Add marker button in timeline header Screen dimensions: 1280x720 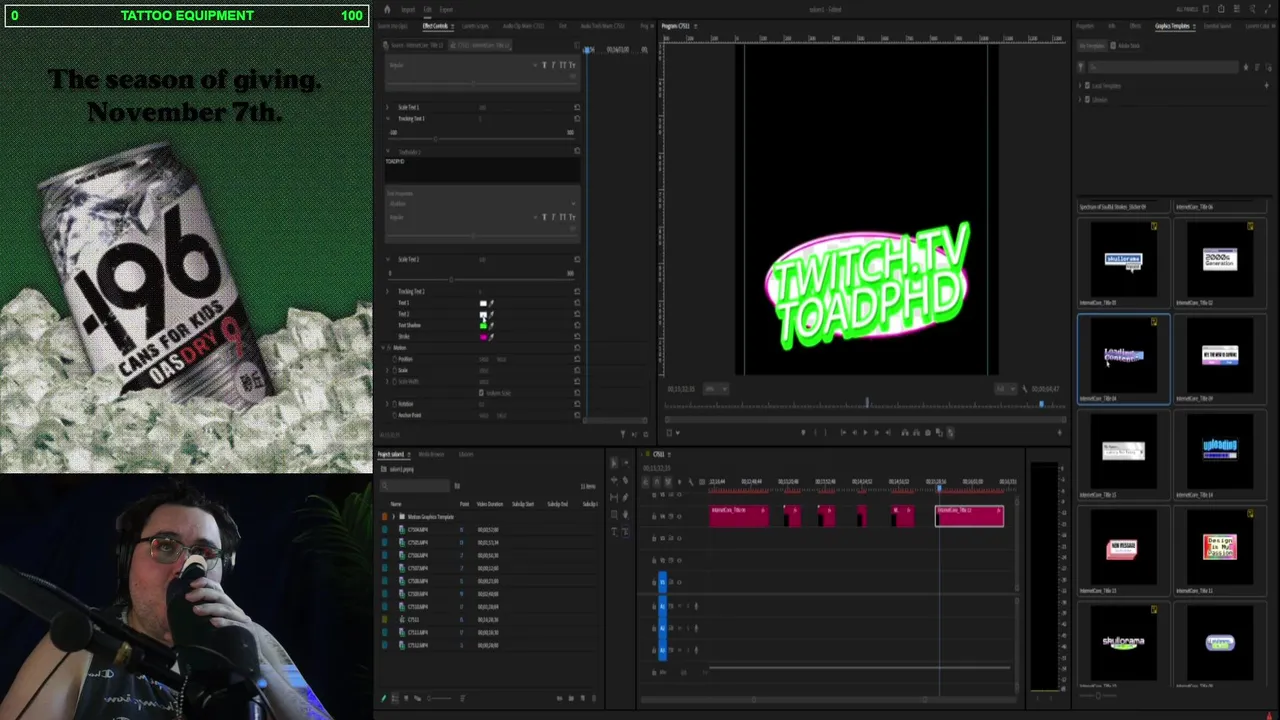tap(679, 482)
